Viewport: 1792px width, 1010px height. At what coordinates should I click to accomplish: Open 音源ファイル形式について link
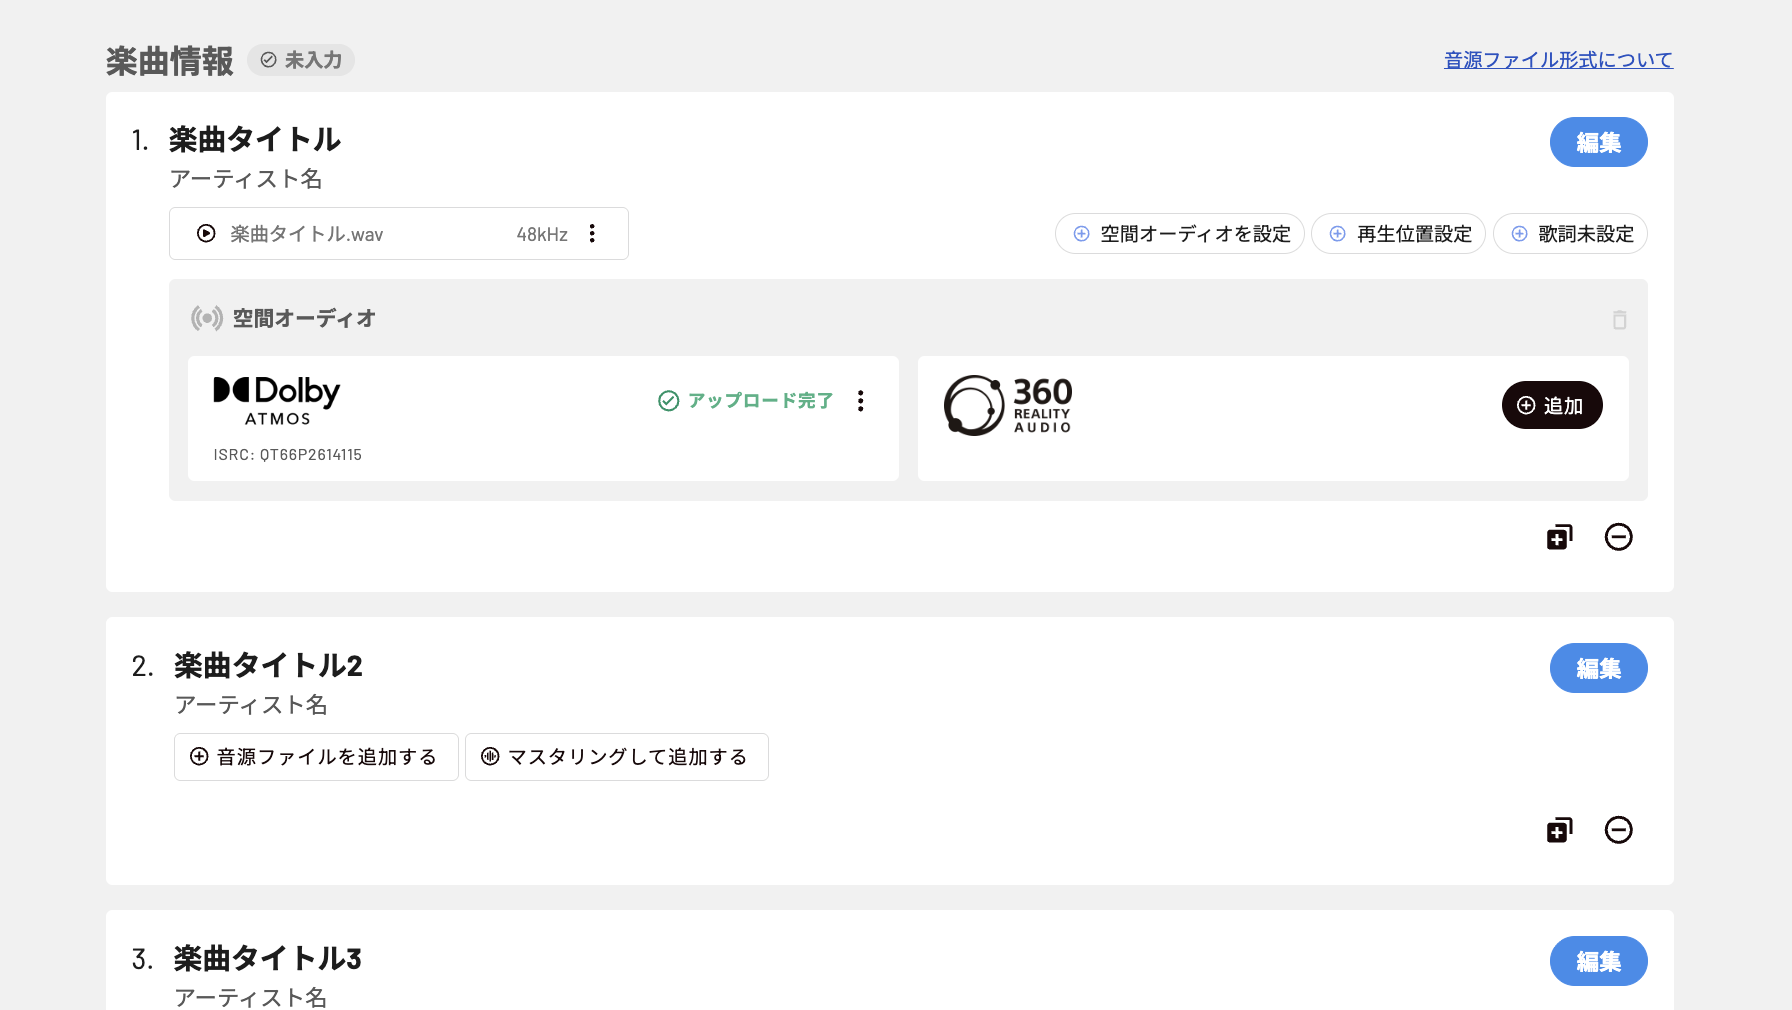(1558, 60)
